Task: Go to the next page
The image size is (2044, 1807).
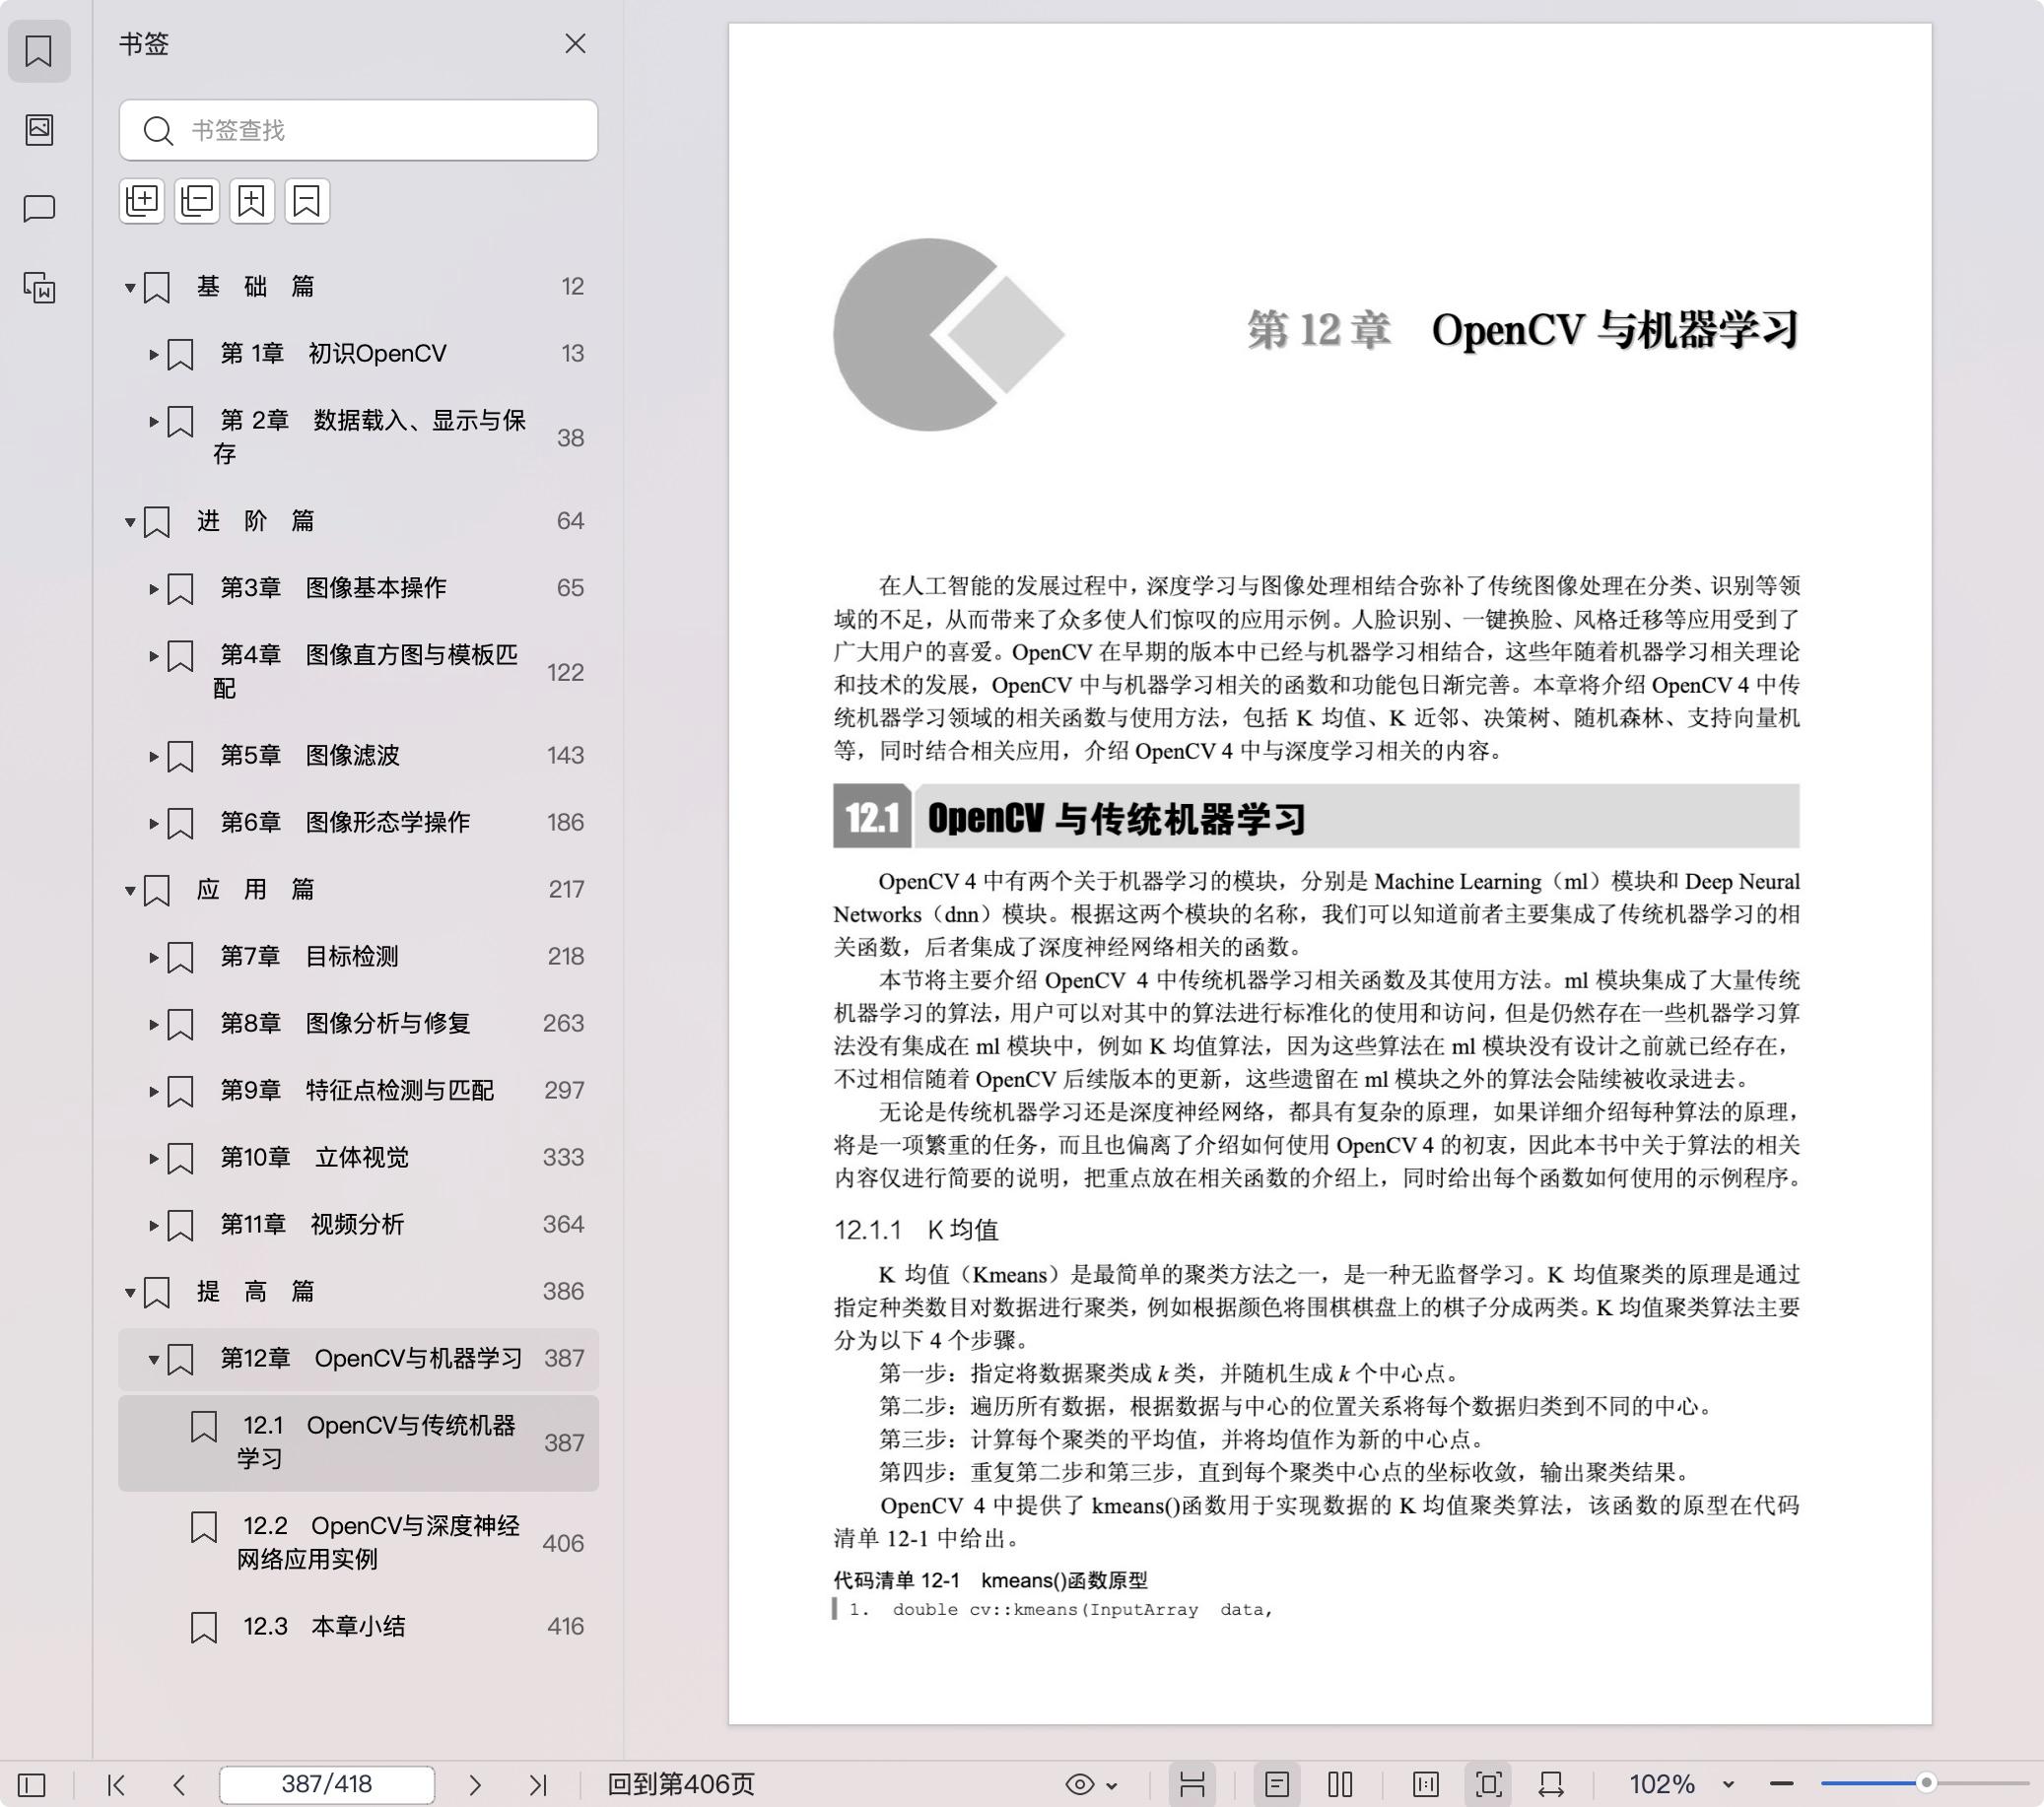Action: pos(475,1784)
